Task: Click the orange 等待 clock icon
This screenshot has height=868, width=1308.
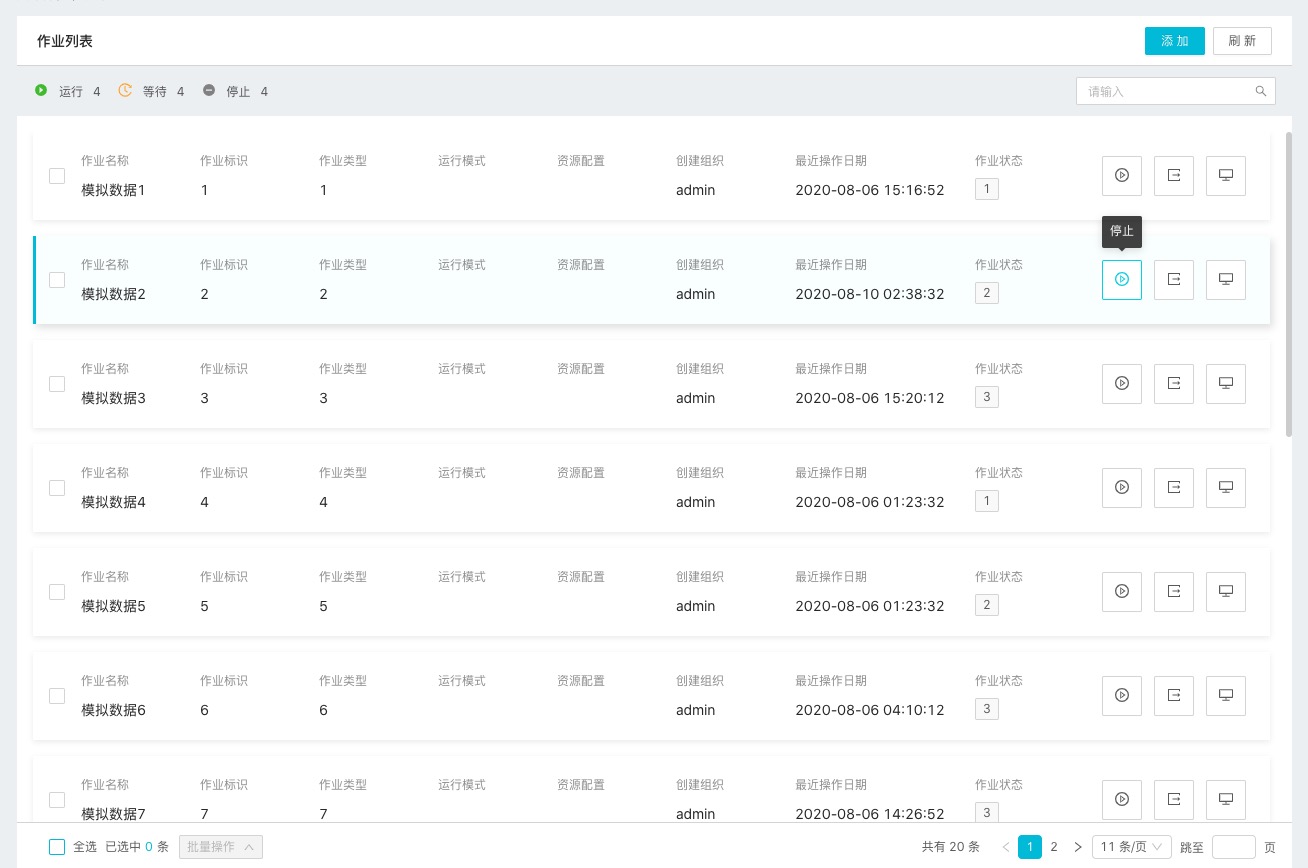Action: pyautogui.click(x=125, y=90)
